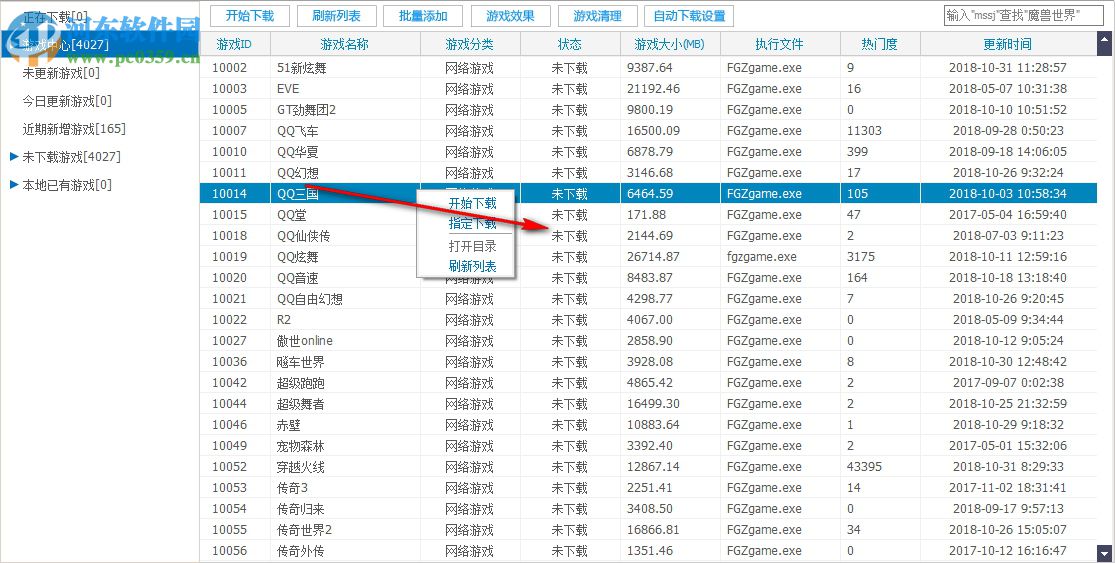Select 打开目录 in the context menu

pyautogui.click(x=472, y=246)
